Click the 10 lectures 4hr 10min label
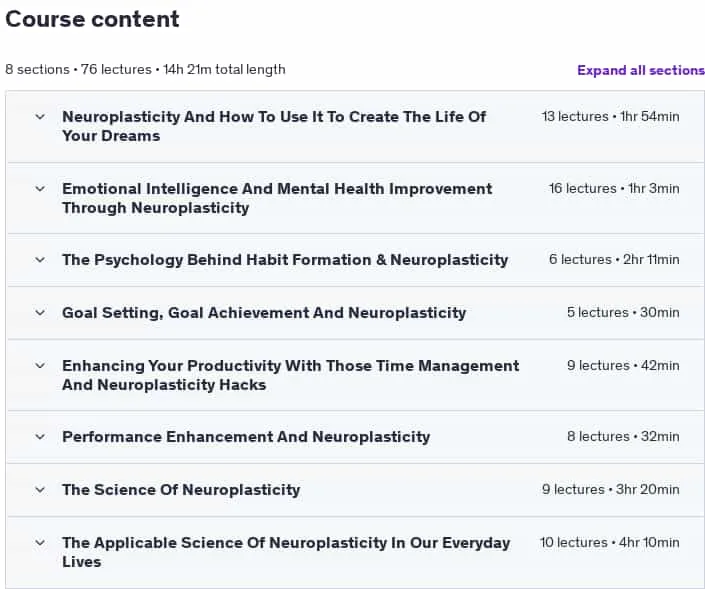This screenshot has height=589, width=705. coord(610,543)
